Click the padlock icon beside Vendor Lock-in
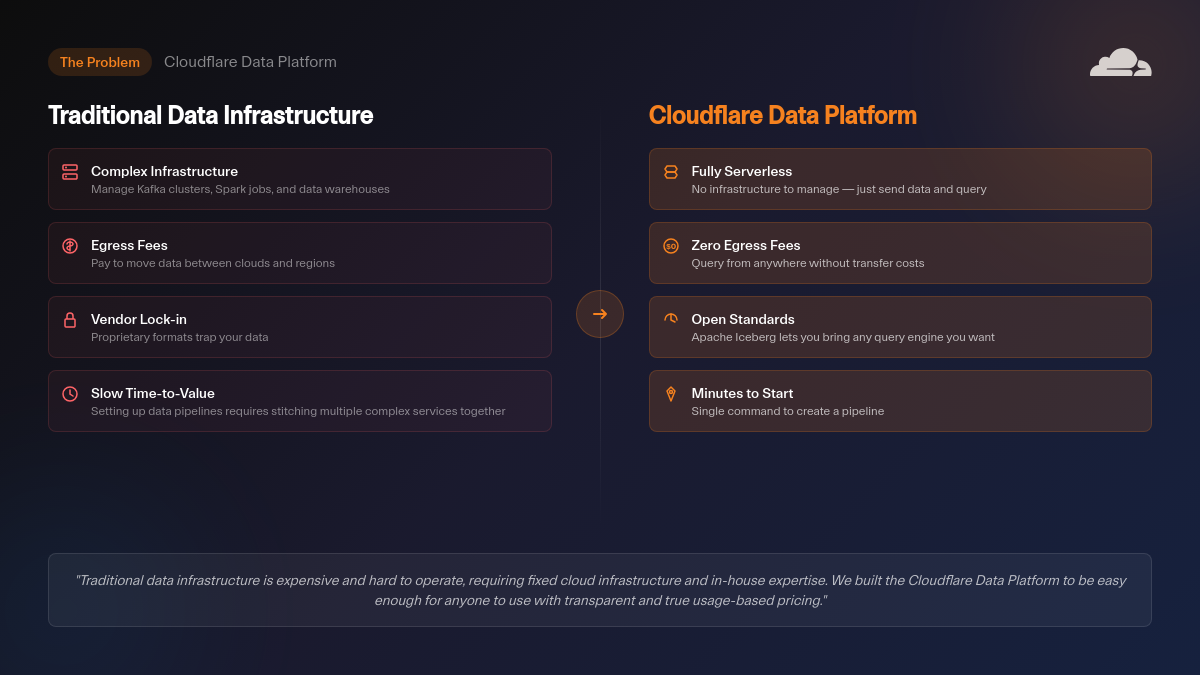The image size is (1200, 675). click(x=70, y=320)
